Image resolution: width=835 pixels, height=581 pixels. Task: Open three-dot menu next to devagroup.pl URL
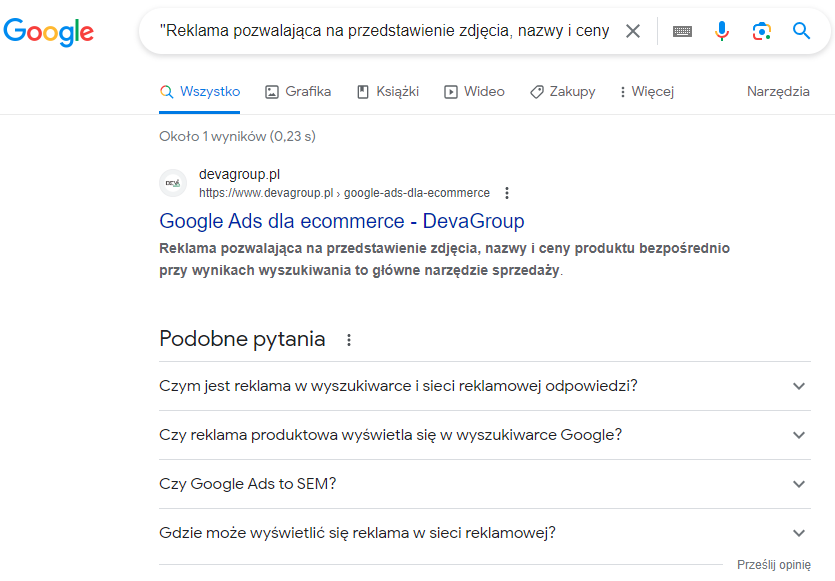click(507, 193)
